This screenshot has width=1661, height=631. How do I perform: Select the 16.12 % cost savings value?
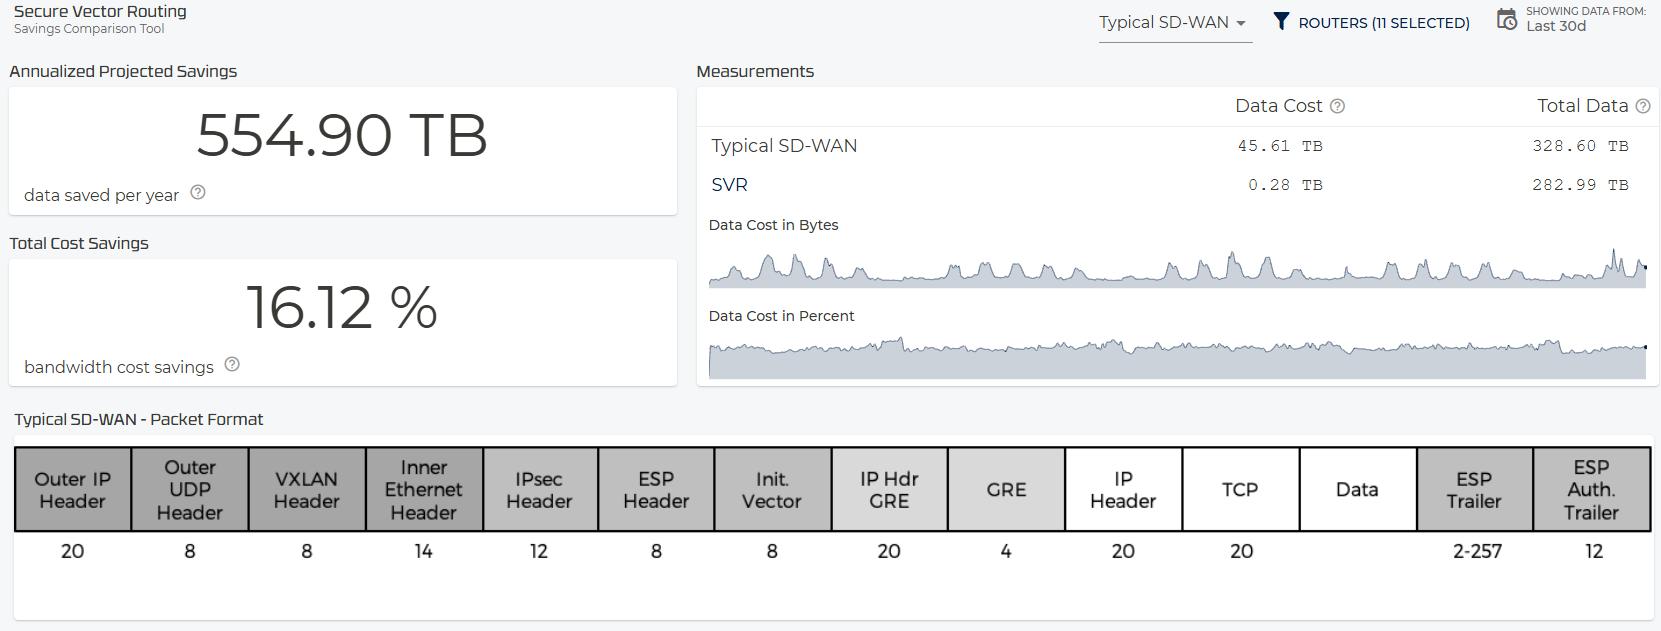pyautogui.click(x=342, y=307)
